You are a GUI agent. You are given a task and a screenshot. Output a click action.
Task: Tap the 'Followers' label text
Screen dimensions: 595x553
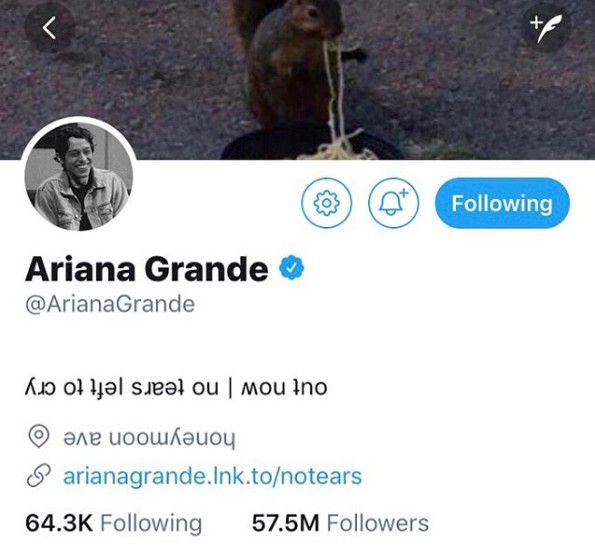pos(378,523)
